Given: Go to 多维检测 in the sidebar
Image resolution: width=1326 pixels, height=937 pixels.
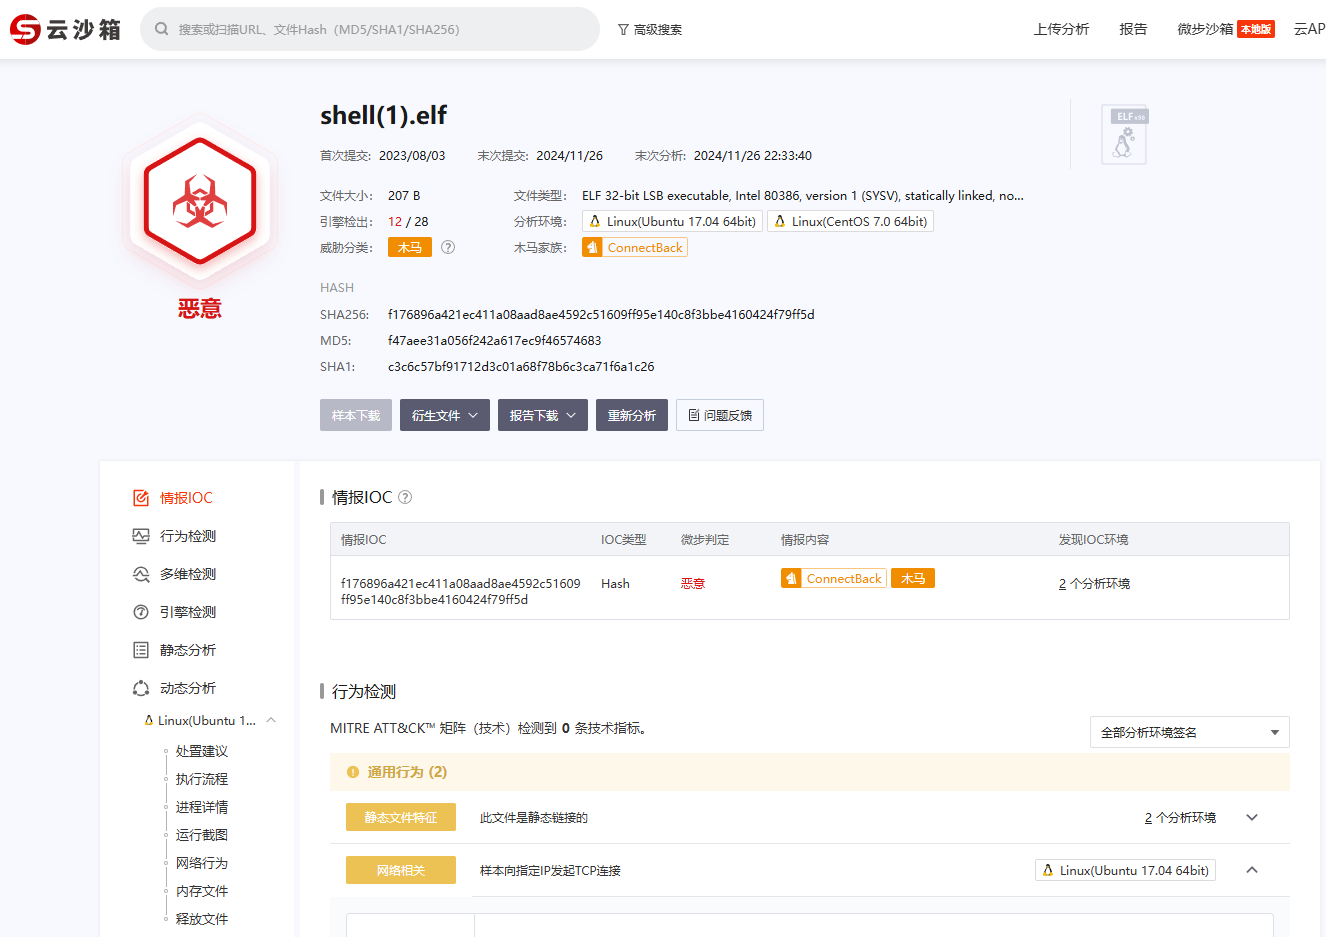Looking at the screenshot, I should click(x=187, y=574).
